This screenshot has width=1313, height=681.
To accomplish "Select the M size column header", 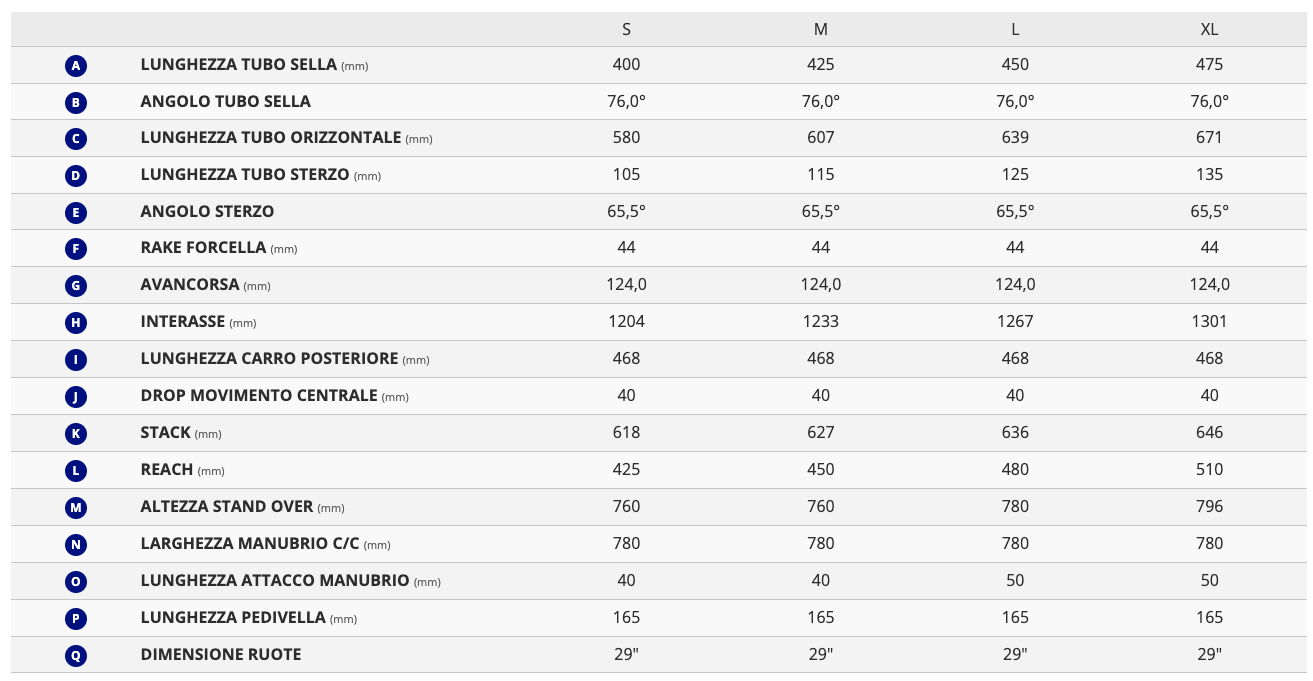I will tap(821, 29).
